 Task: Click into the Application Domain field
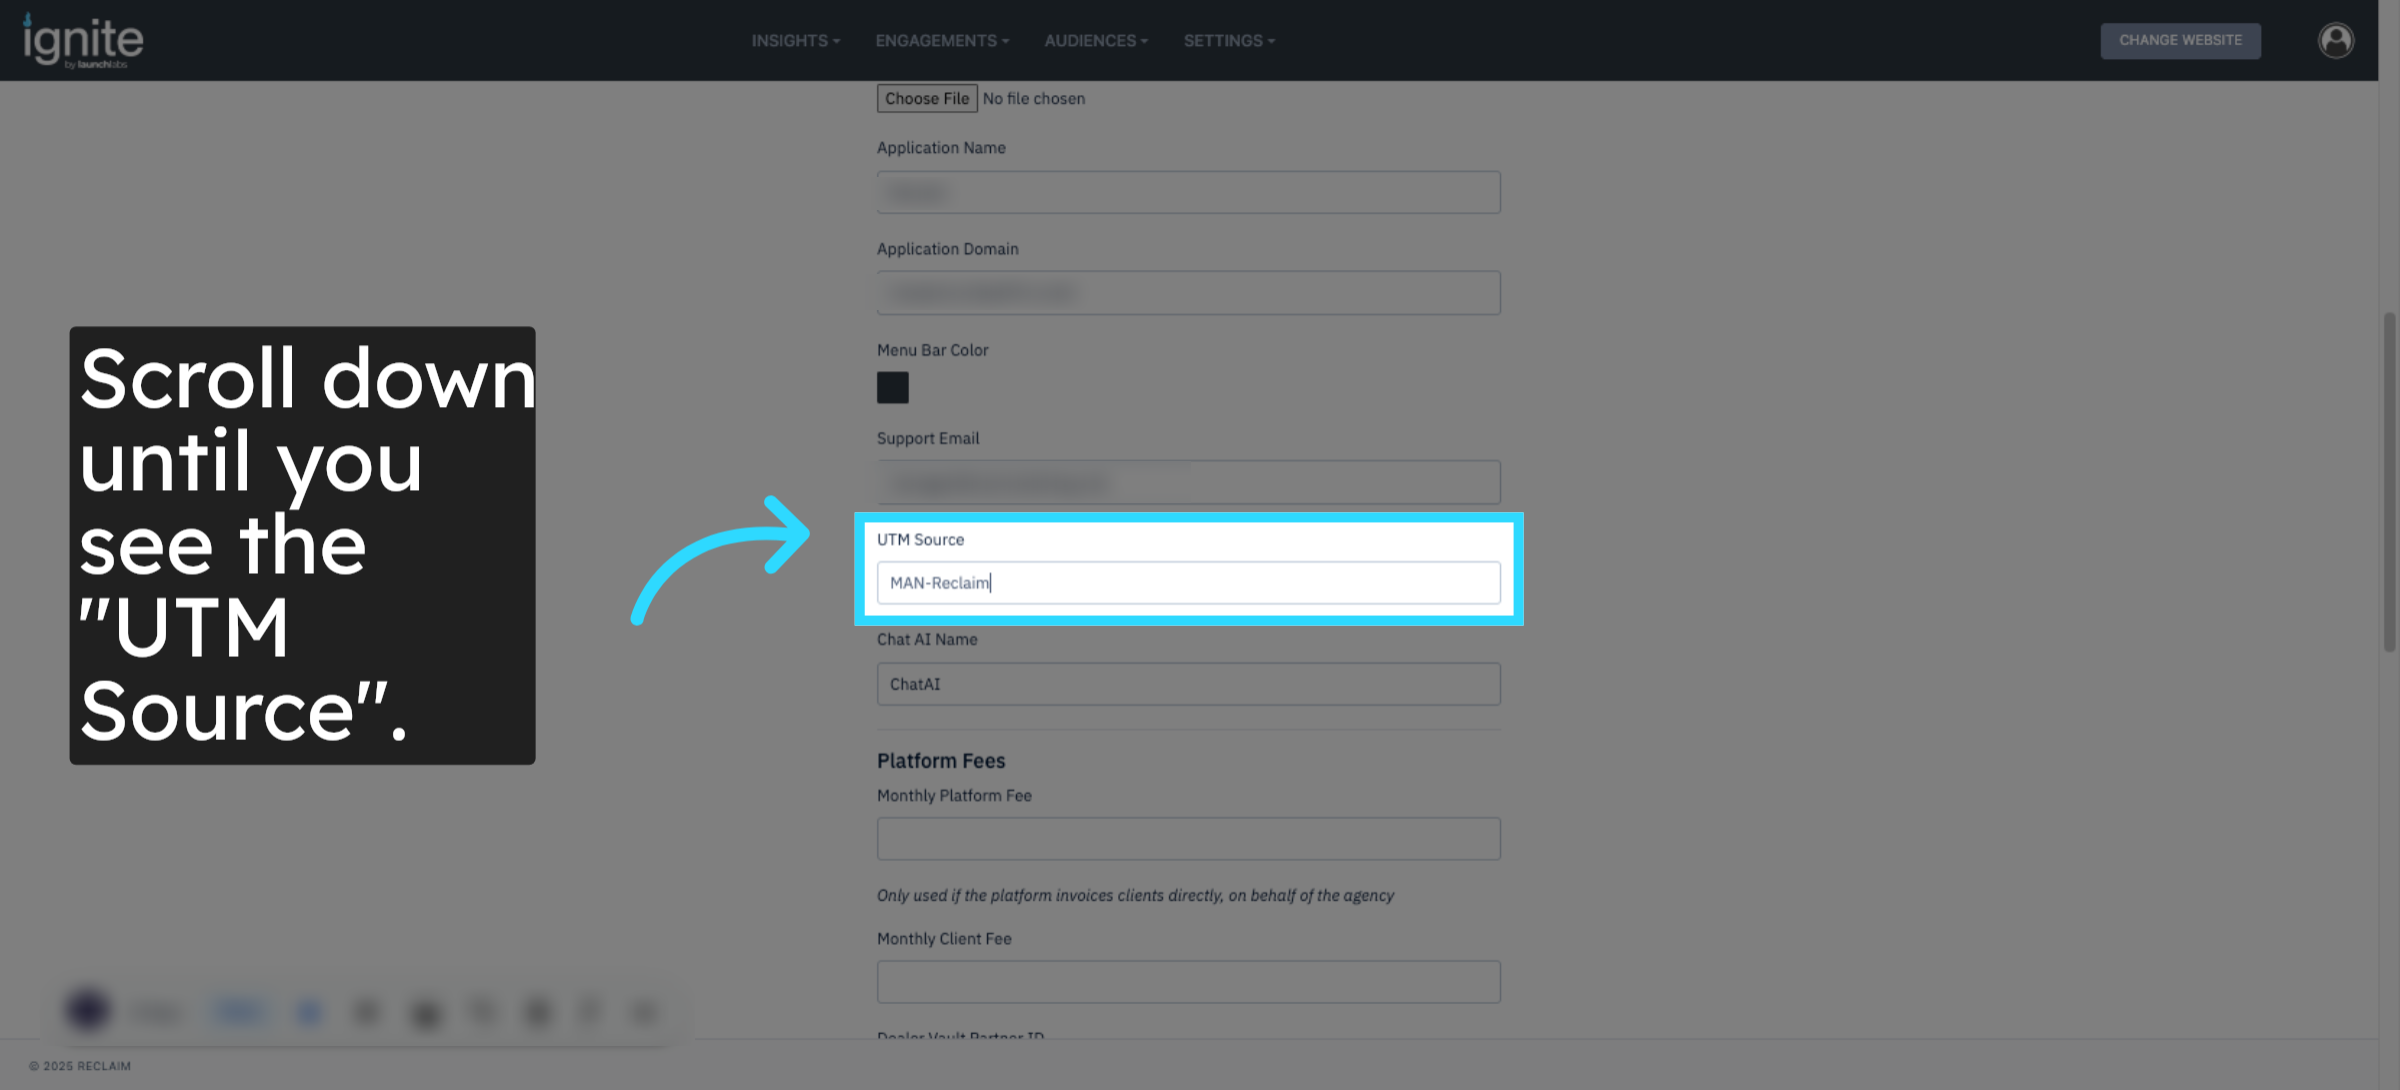1188,293
